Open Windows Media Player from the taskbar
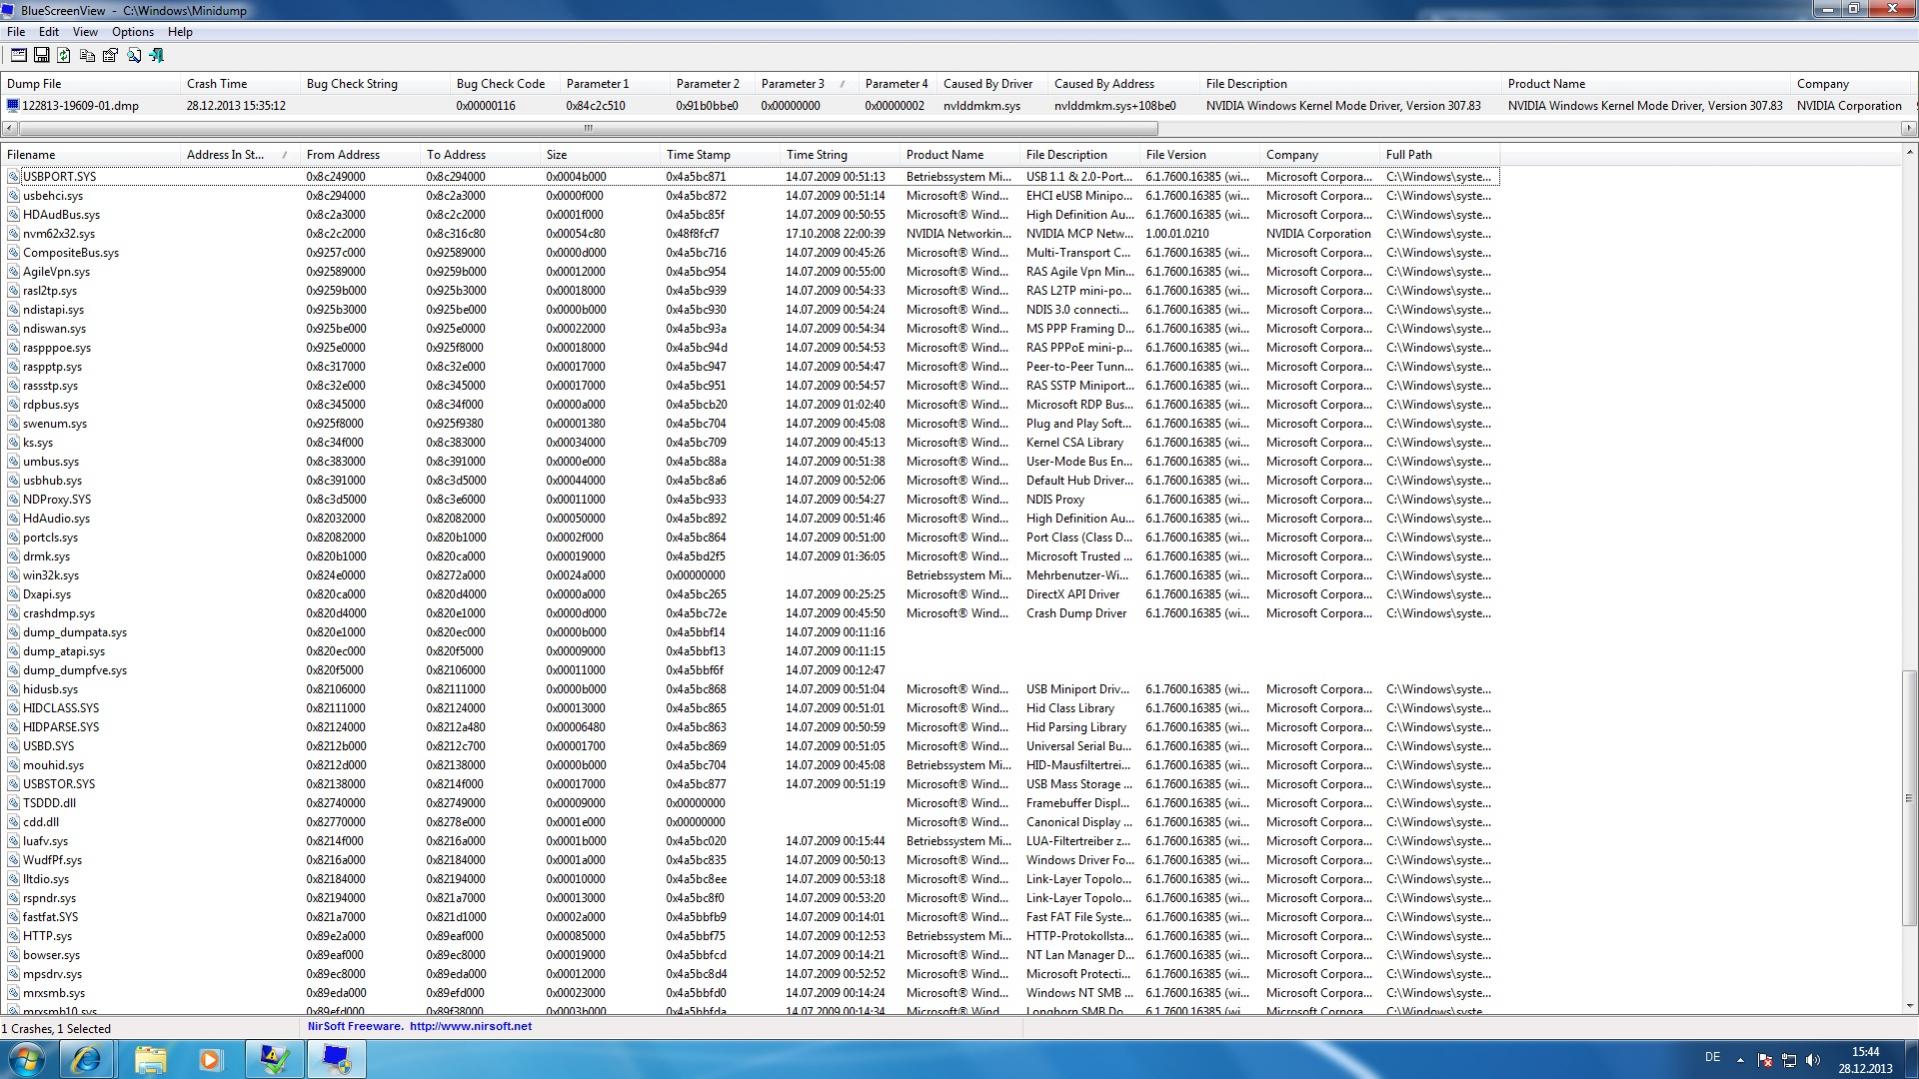This screenshot has width=1919, height=1079. point(211,1059)
